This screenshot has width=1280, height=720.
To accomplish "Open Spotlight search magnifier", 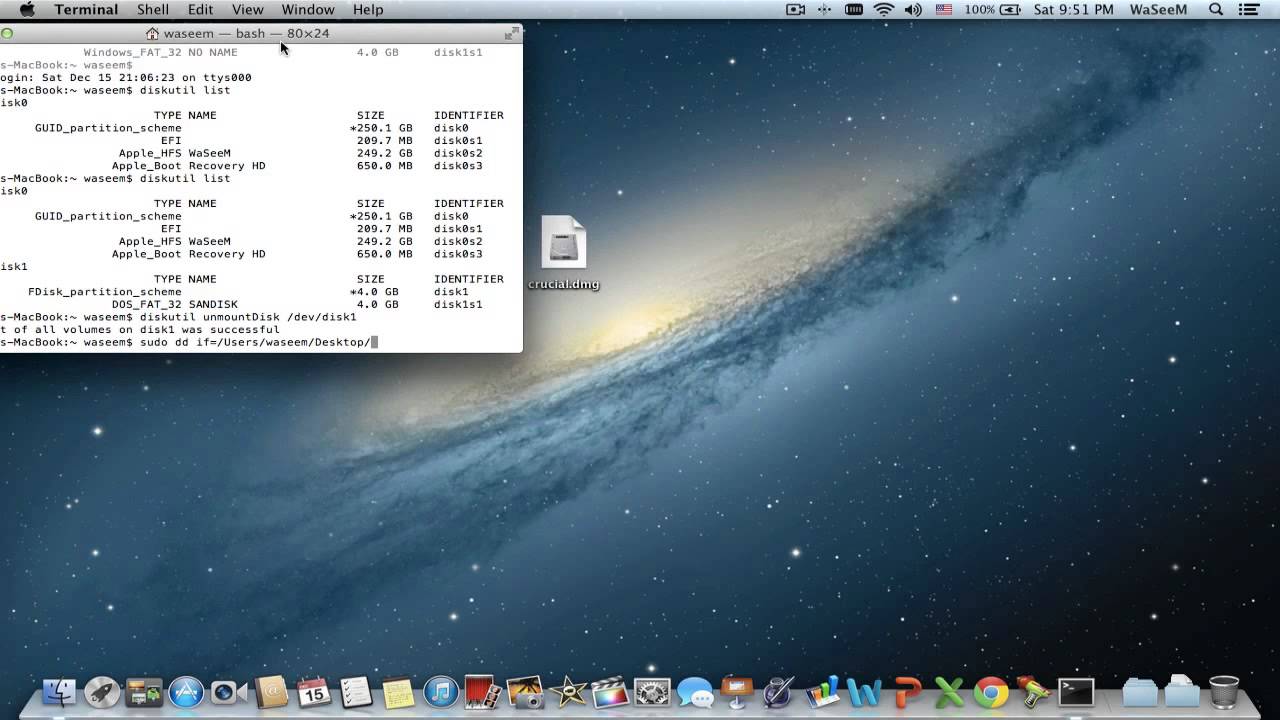I will pyautogui.click(x=1216, y=9).
